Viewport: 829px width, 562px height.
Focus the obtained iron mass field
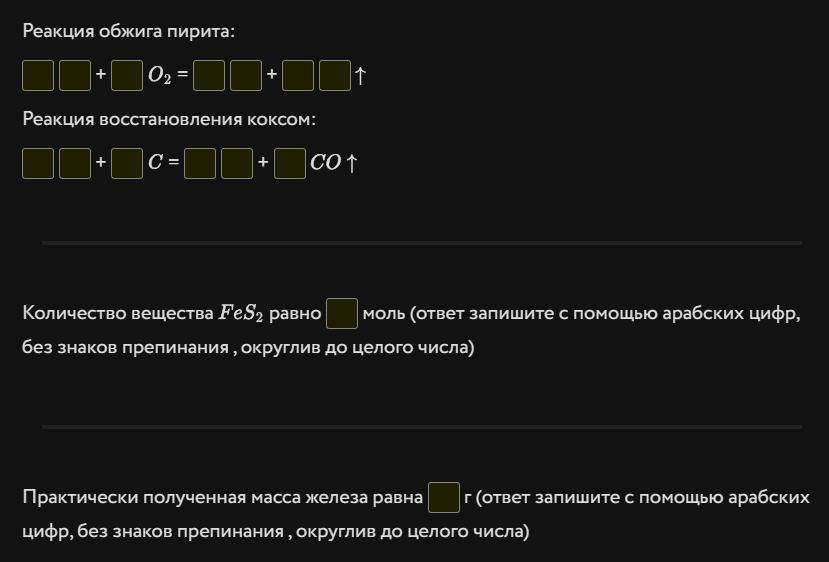(x=444, y=497)
